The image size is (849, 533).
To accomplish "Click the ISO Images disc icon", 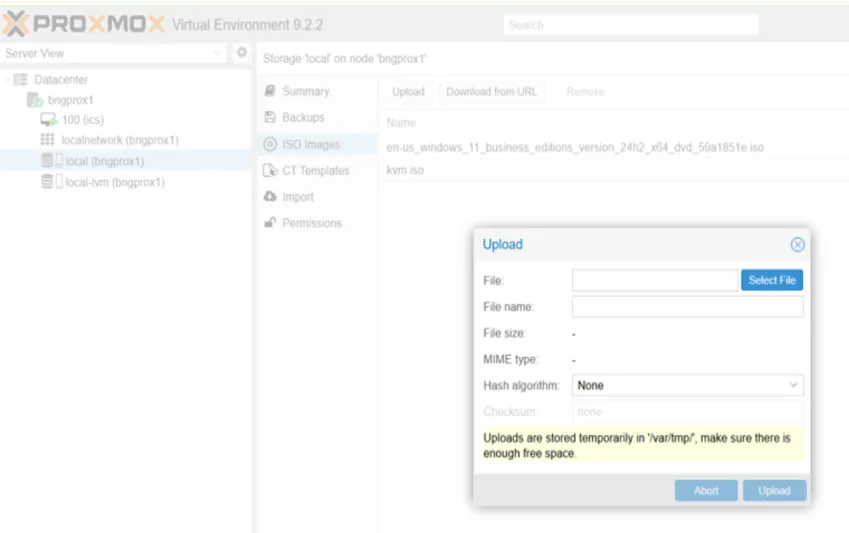I will [270, 144].
